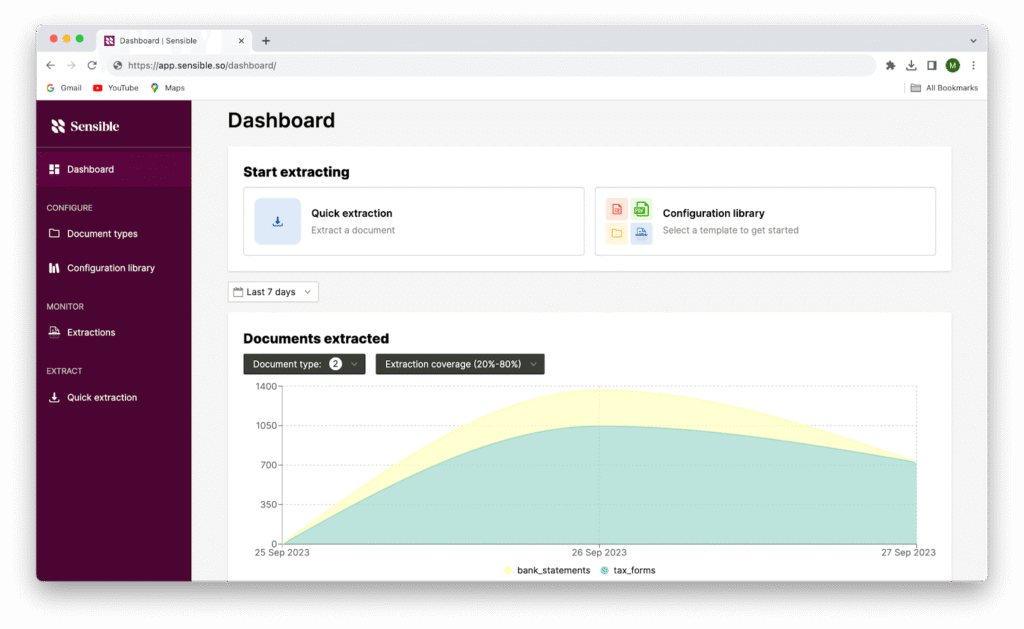Image resolution: width=1024 pixels, height=629 pixels.
Task: Open browser downloads icon in toolbar
Action: click(911, 65)
